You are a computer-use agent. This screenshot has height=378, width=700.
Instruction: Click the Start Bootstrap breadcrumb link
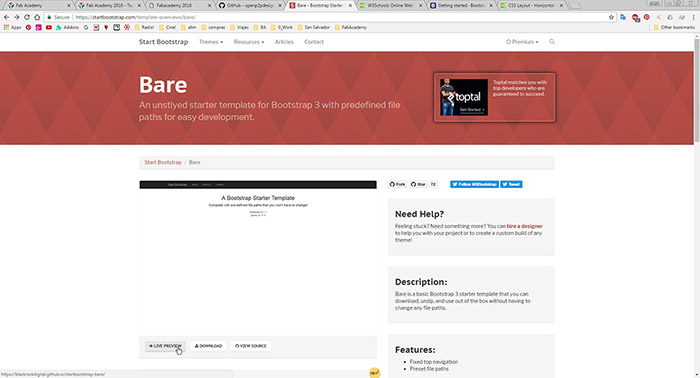pyautogui.click(x=163, y=162)
